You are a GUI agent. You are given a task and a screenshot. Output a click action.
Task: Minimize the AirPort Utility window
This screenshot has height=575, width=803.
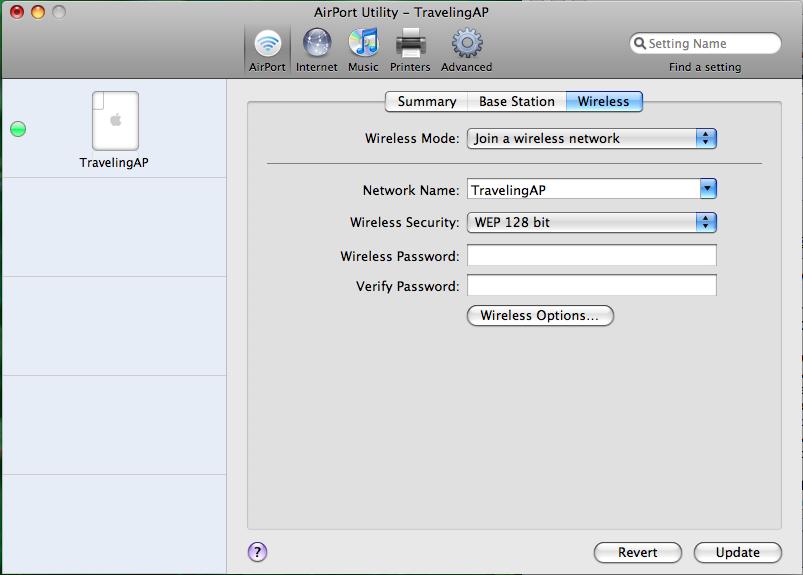click(38, 12)
